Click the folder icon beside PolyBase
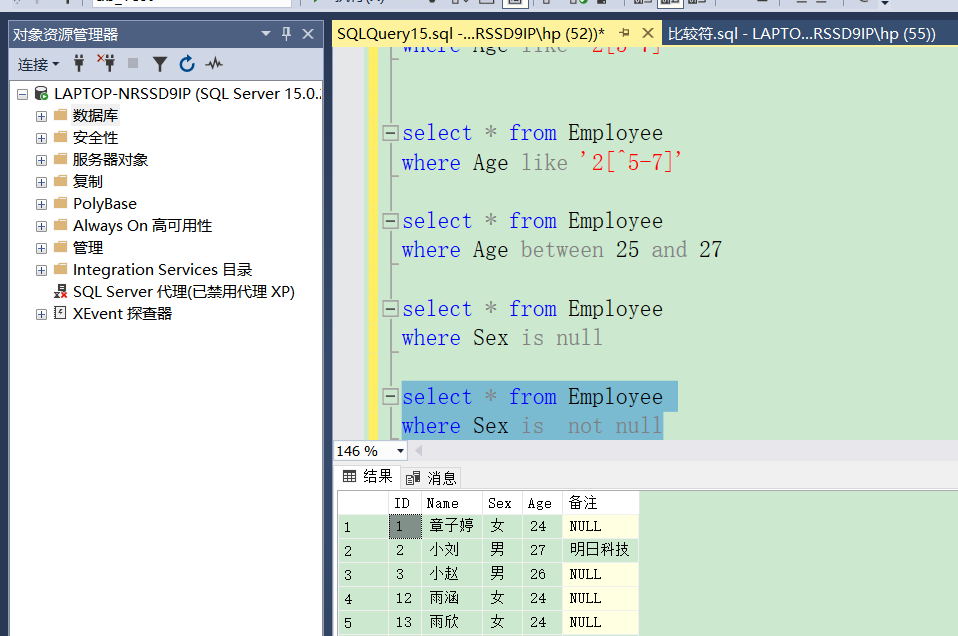958x636 pixels. [x=60, y=203]
